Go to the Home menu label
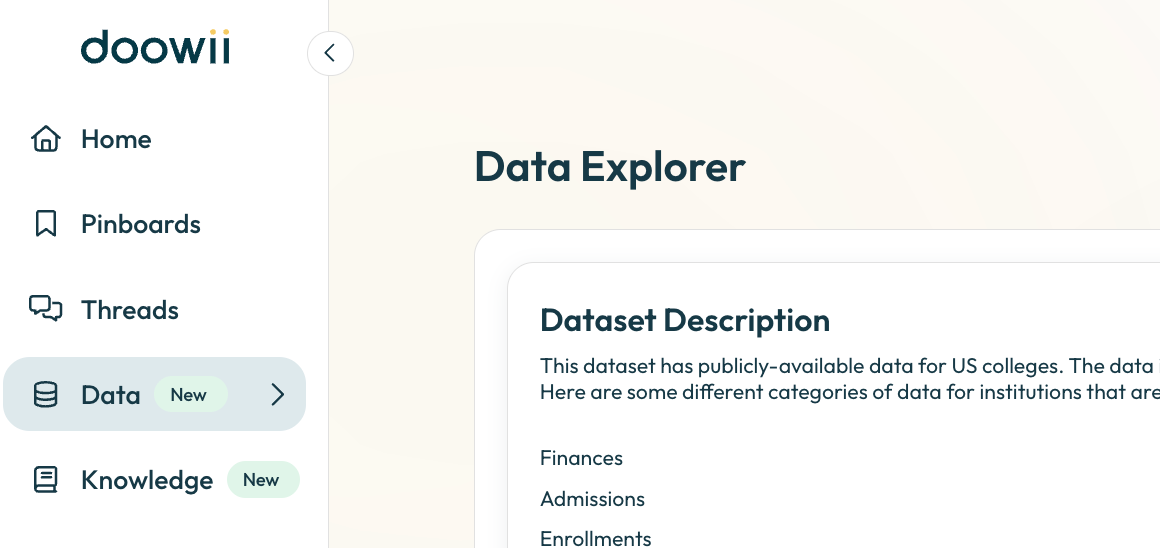Image resolution: width=1160 pixels, height=548 pixels. click(116, 139)
